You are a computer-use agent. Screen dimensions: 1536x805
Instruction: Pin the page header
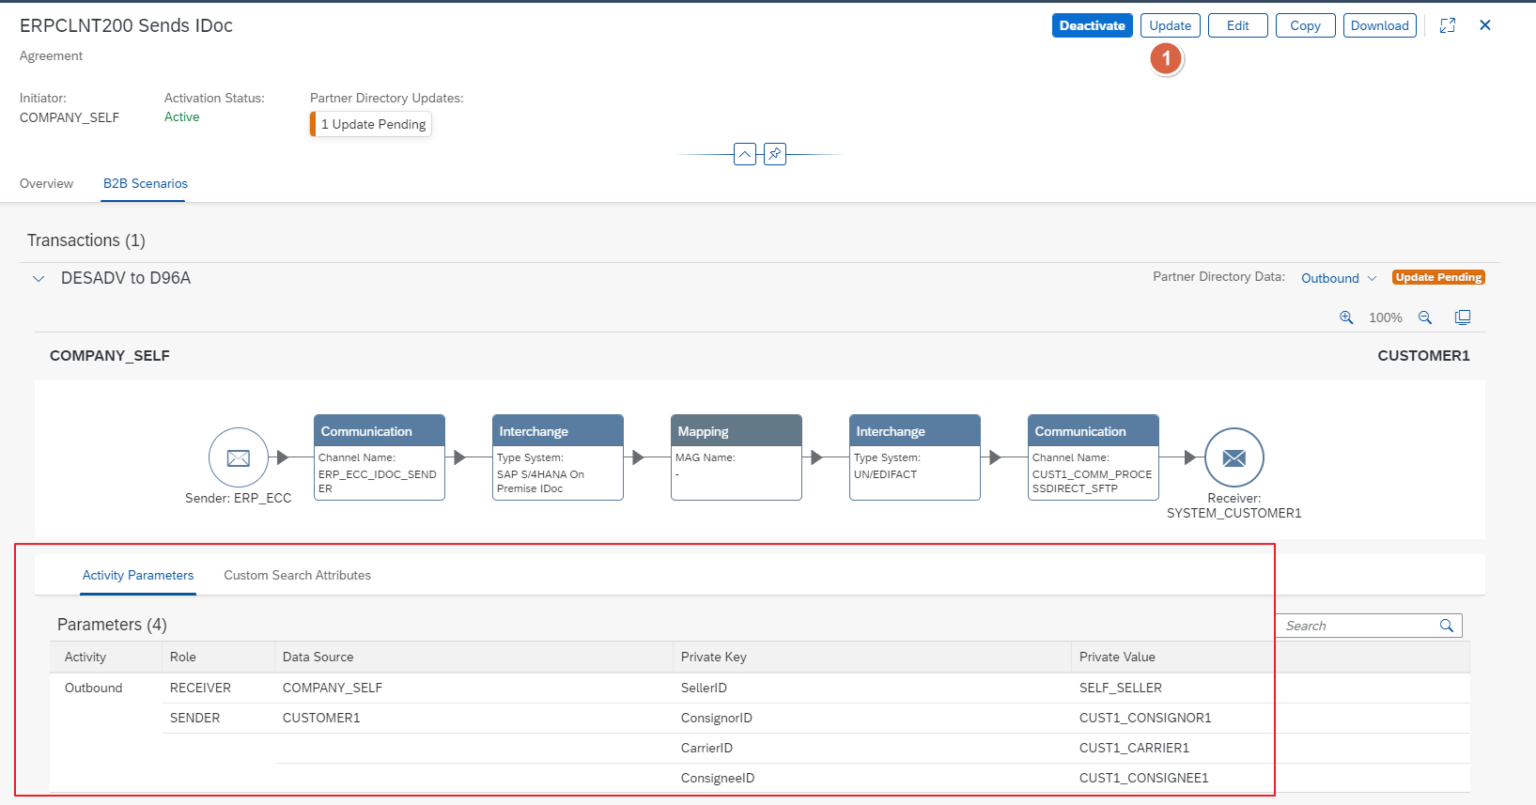click(775, 154)
